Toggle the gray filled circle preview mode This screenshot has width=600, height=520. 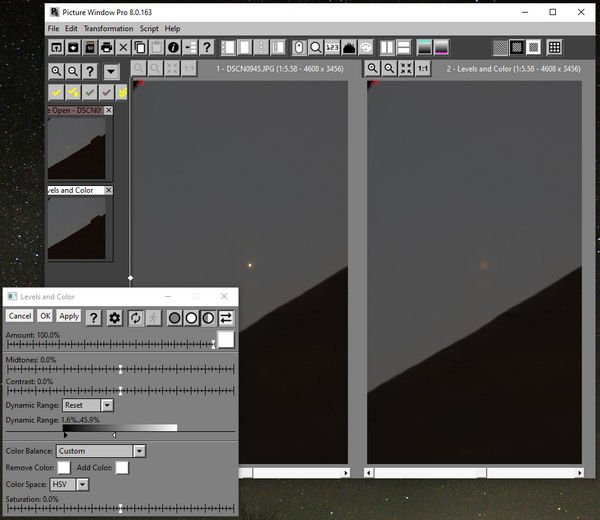coord(174,317)
